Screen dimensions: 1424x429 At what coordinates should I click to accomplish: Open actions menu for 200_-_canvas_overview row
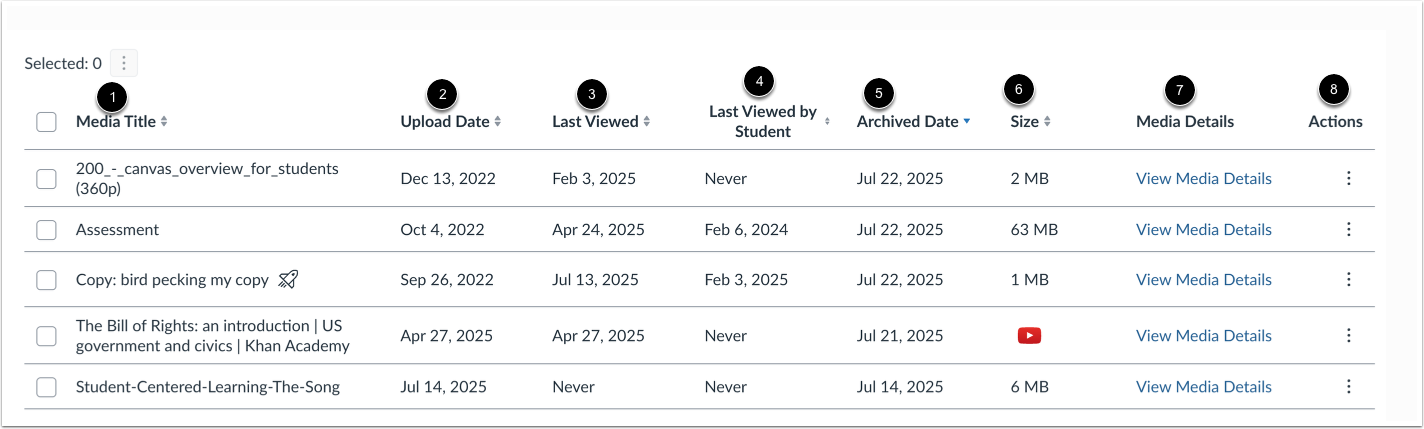(x=1348, y=178)
